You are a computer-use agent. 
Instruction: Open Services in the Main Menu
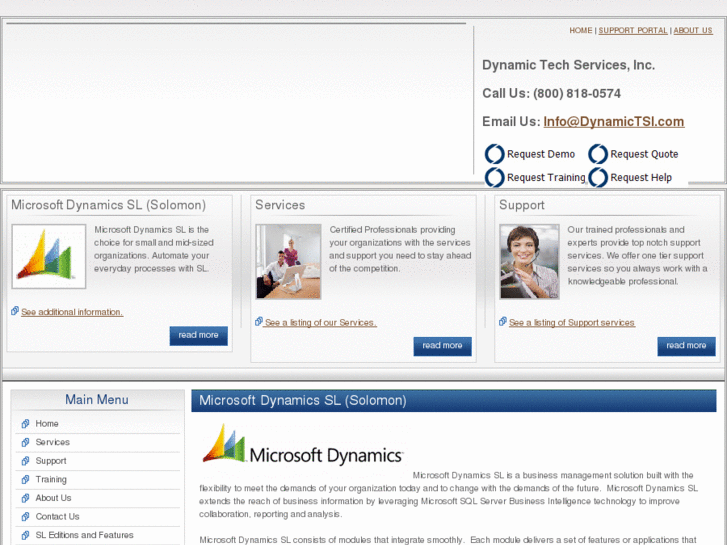pos(52,442)
